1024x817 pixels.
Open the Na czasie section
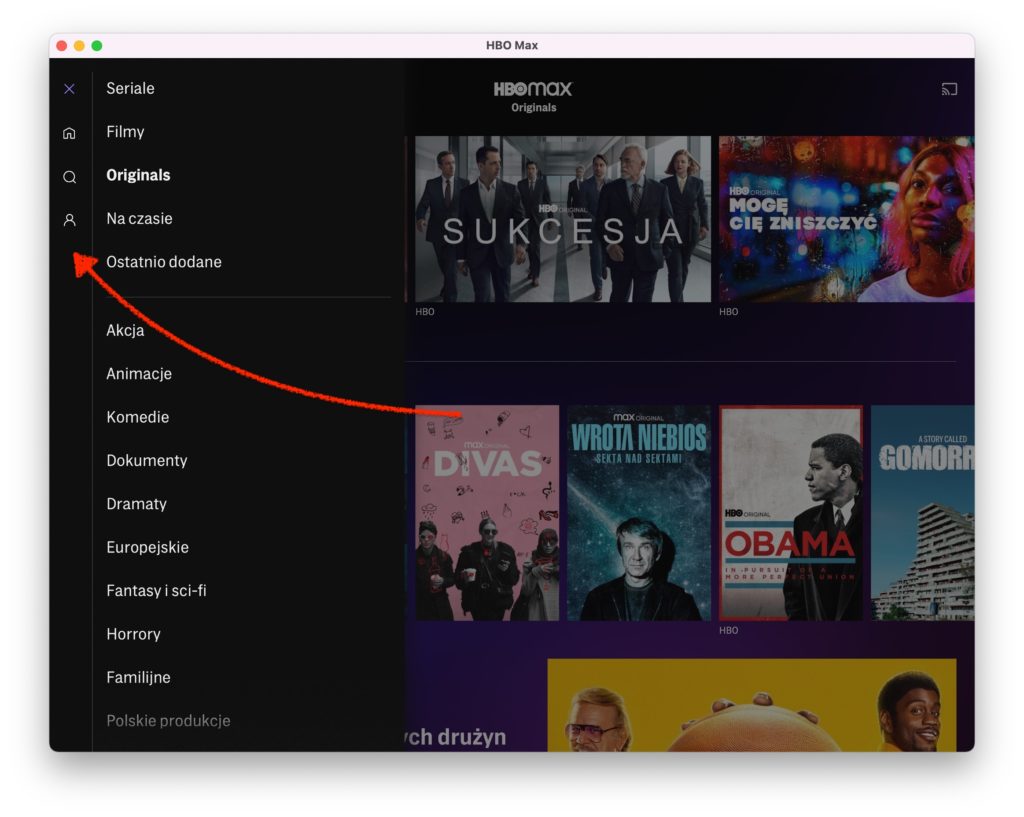(140, 219)
